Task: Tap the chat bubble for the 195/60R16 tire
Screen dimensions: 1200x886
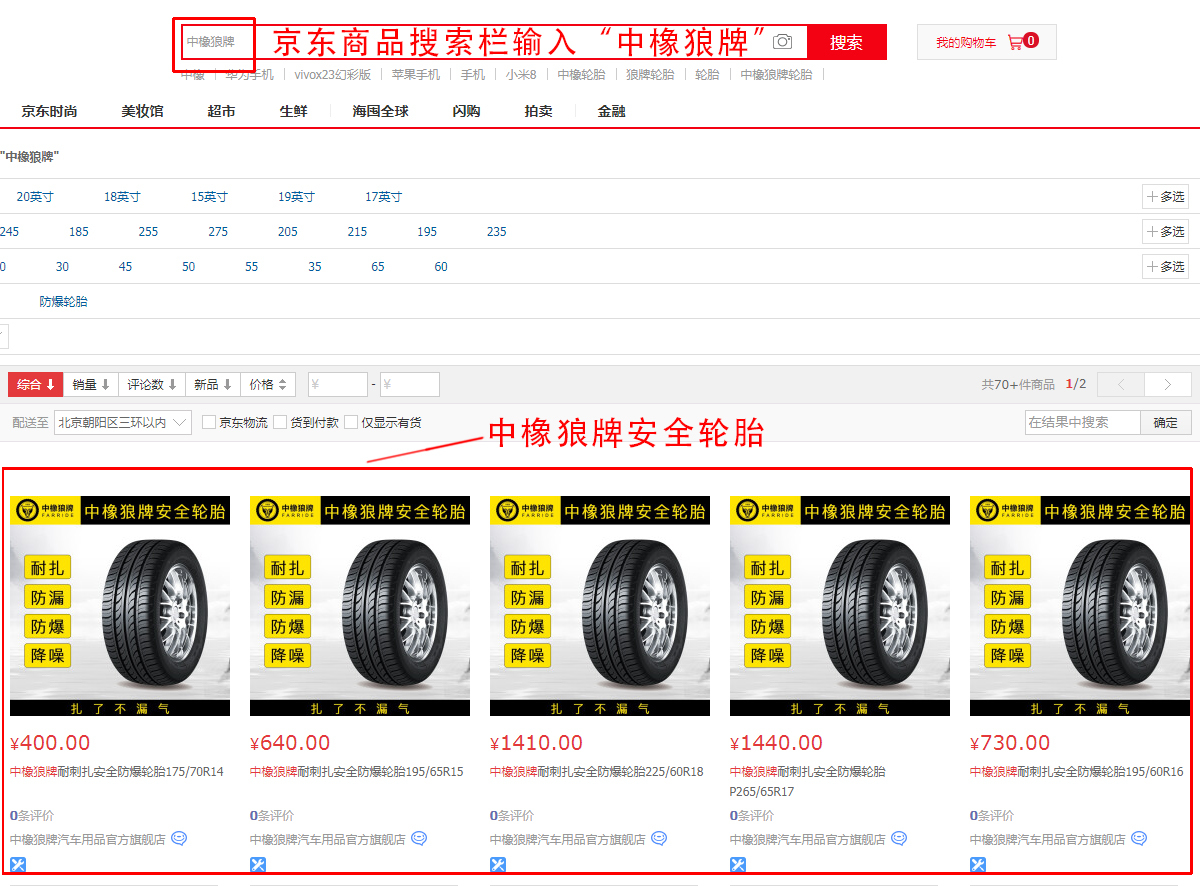Action: coord(1139,839)
